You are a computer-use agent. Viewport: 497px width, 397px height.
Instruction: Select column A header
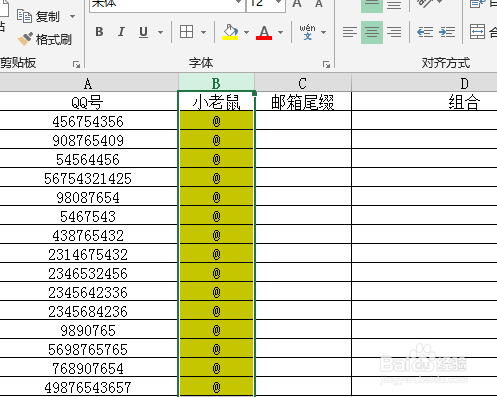pyautogui.click(x=88, y=83)
